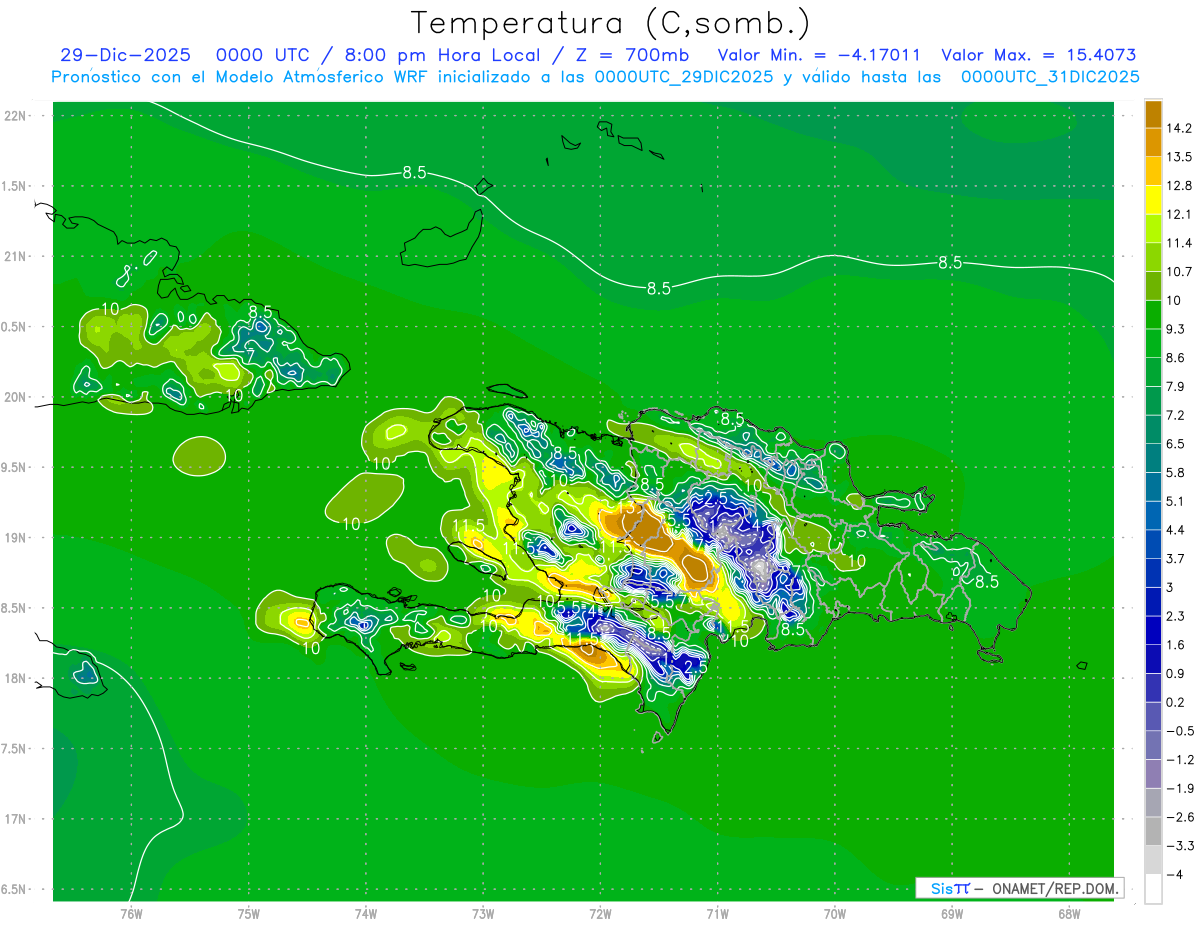Click the '76W' longitude label
Viewport: 1200px width, 927px height.
pos(131,914)
